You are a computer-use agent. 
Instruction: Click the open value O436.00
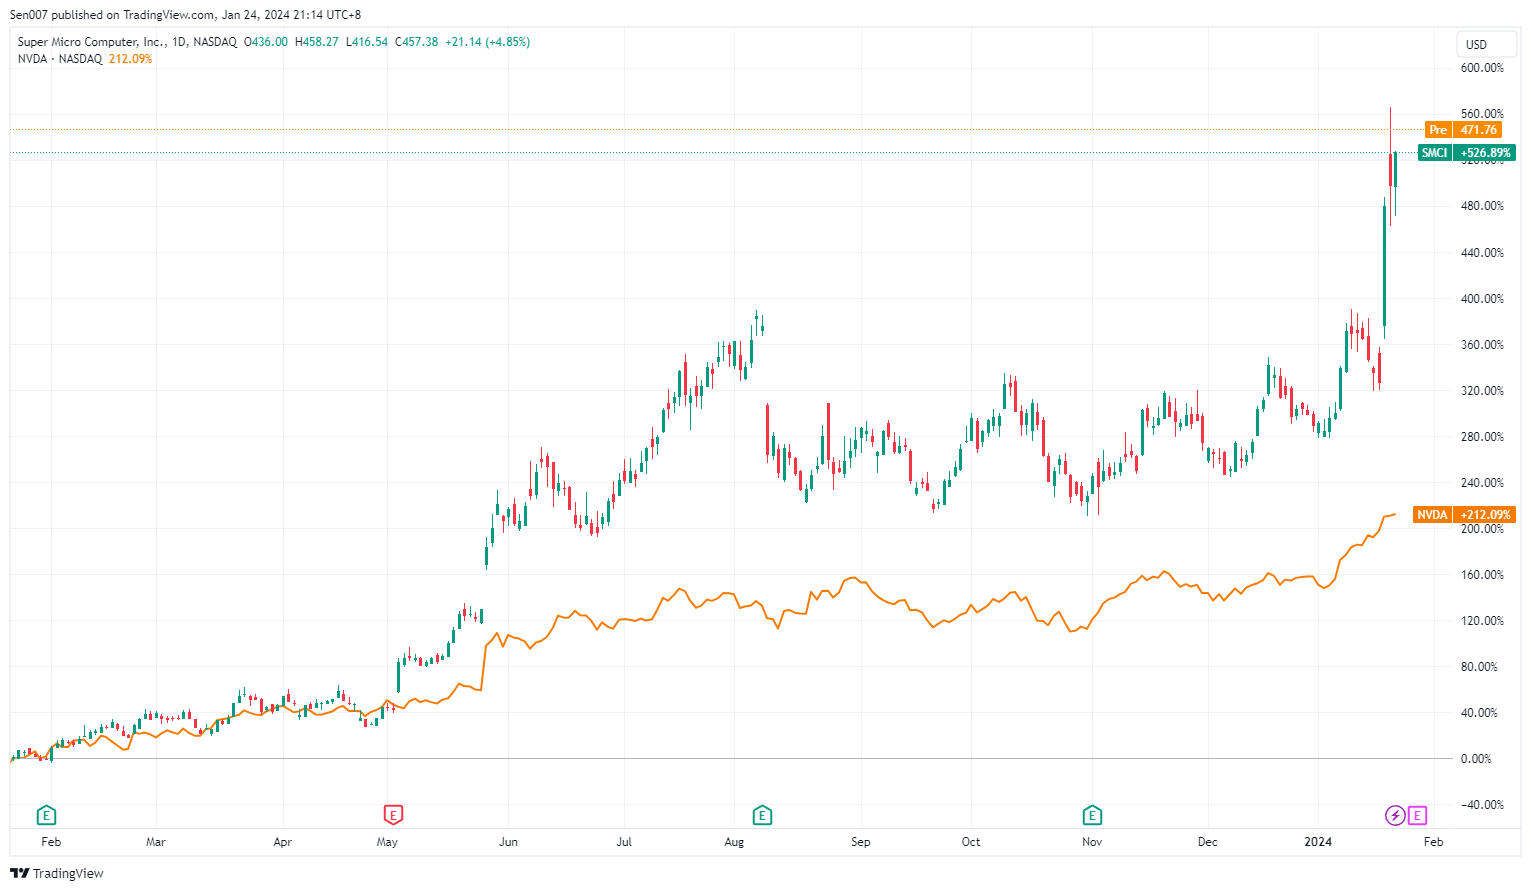click(x=266, y=42)
